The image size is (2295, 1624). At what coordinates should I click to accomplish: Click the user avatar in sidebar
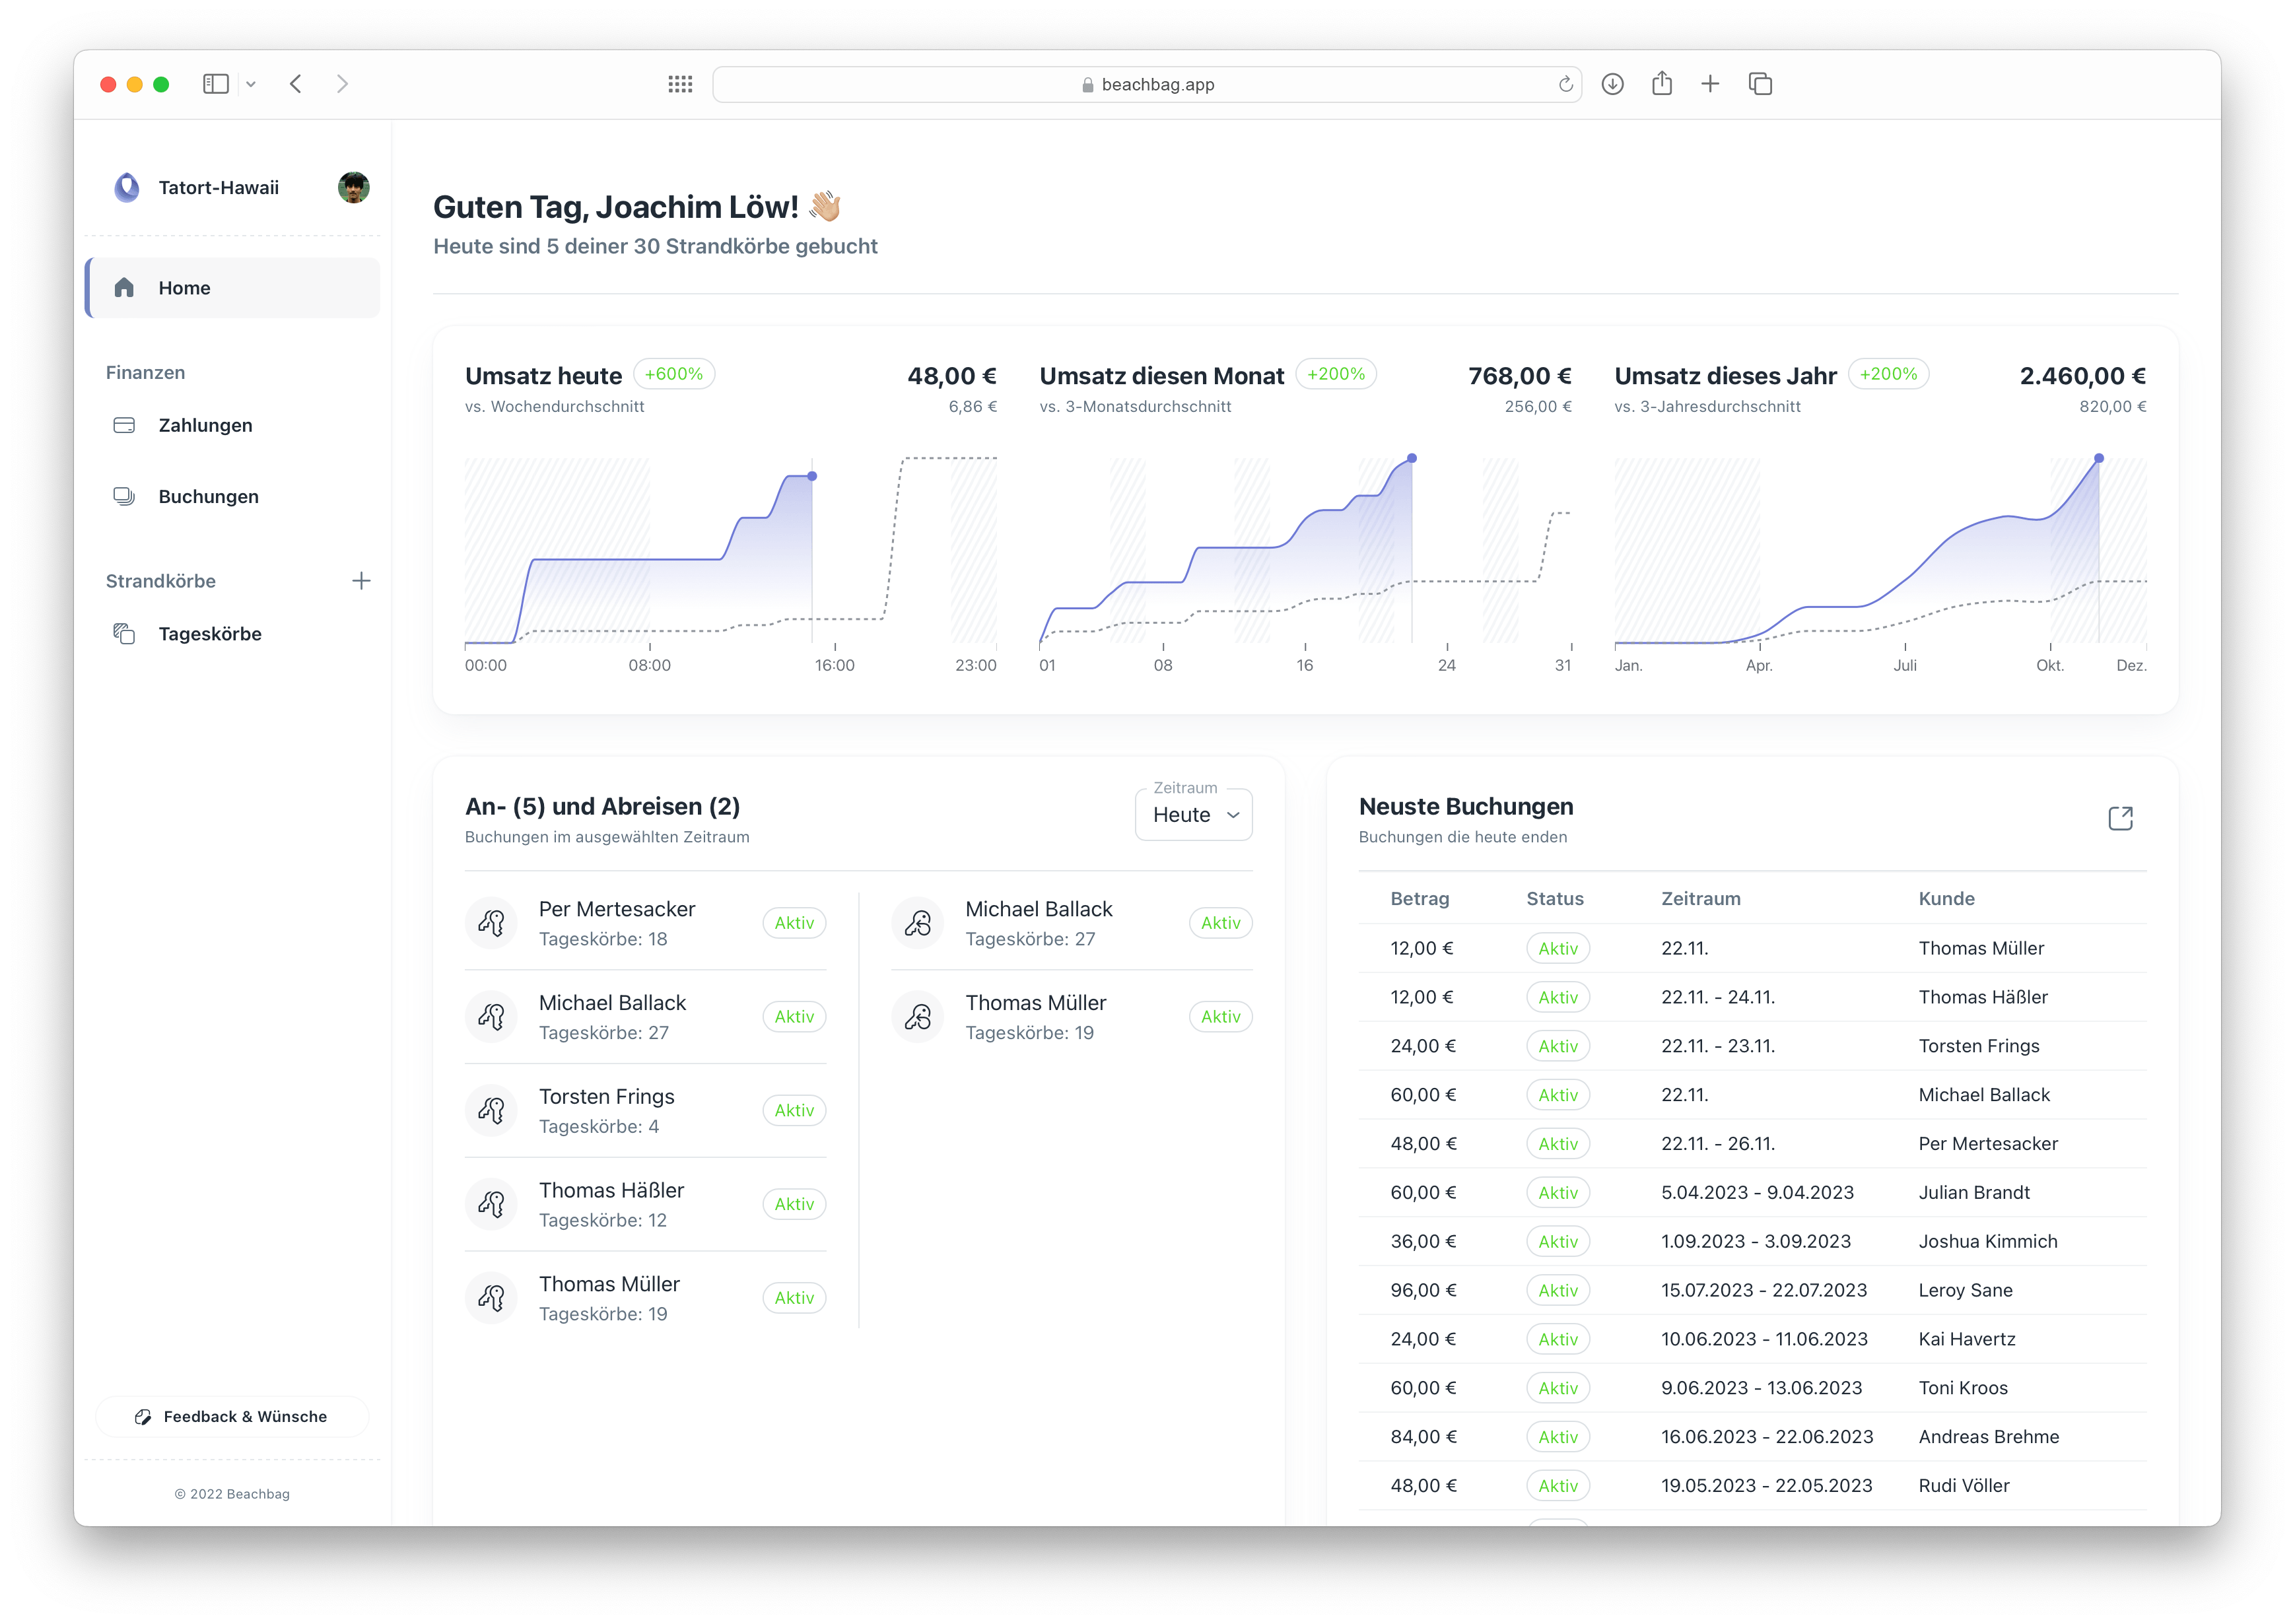pos(354,187)
